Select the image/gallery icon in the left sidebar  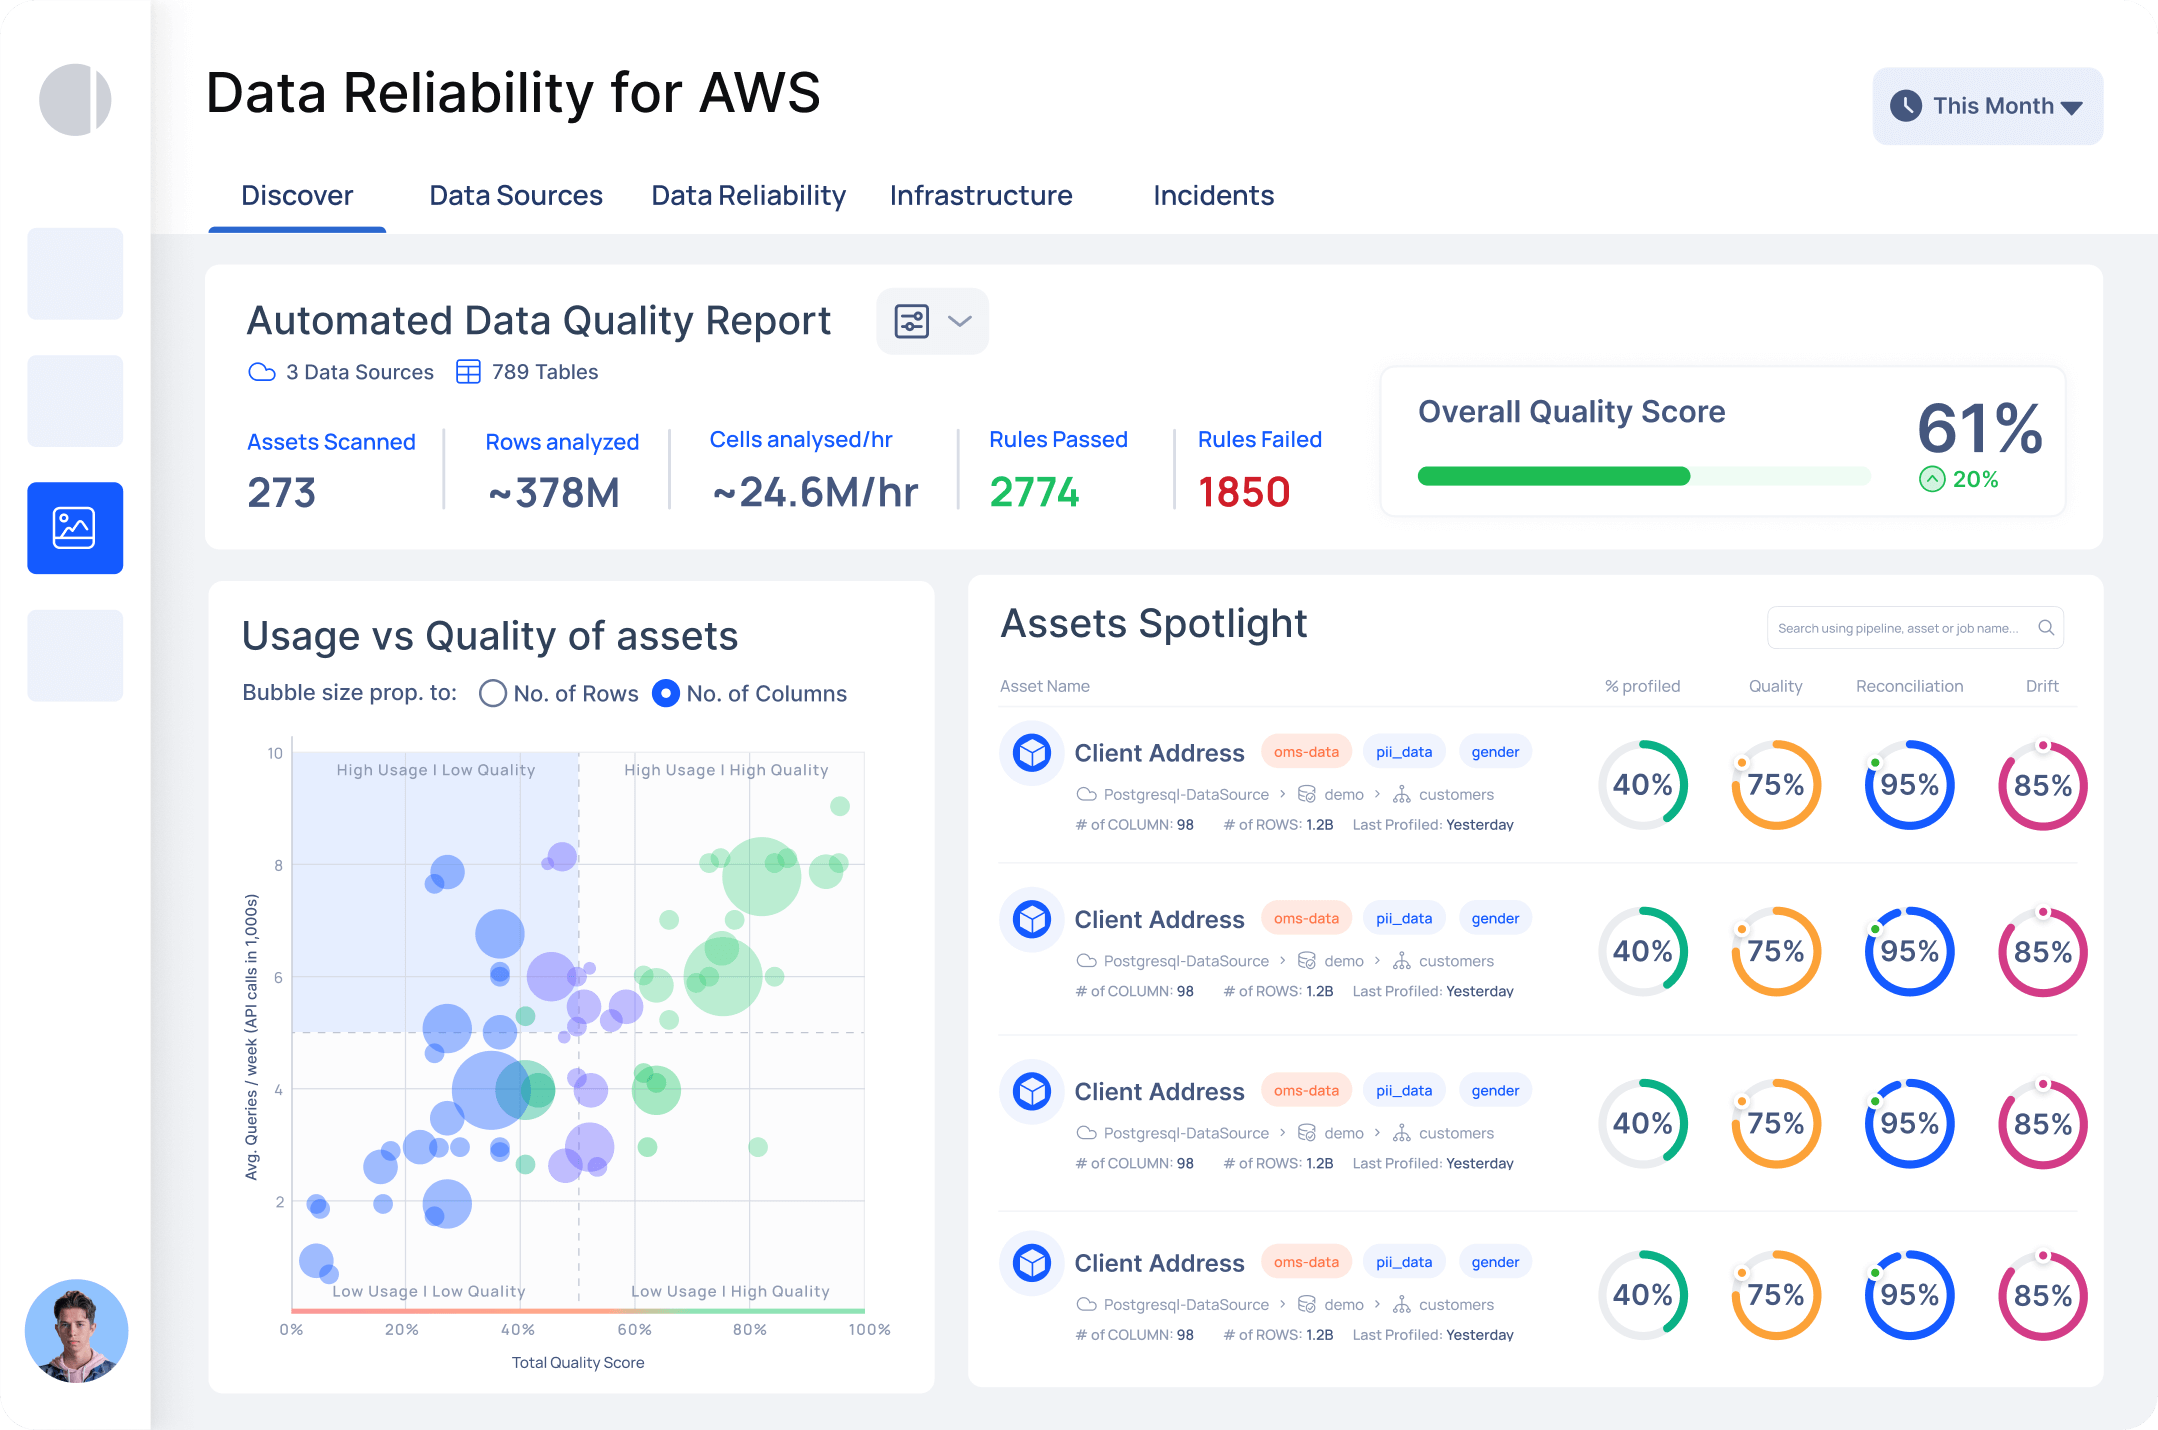click(x=75, y=528)
